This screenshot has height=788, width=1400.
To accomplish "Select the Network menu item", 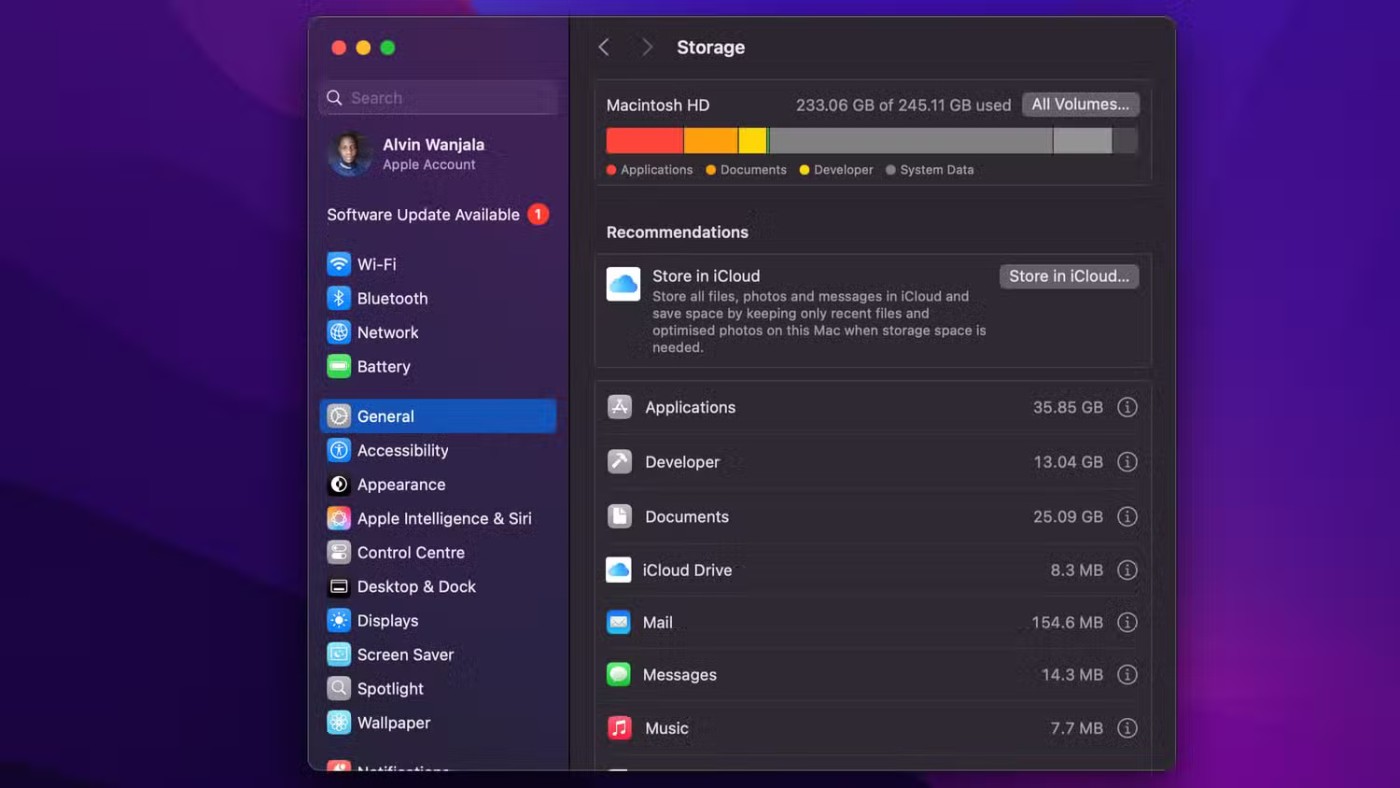I will pos(388,332).
